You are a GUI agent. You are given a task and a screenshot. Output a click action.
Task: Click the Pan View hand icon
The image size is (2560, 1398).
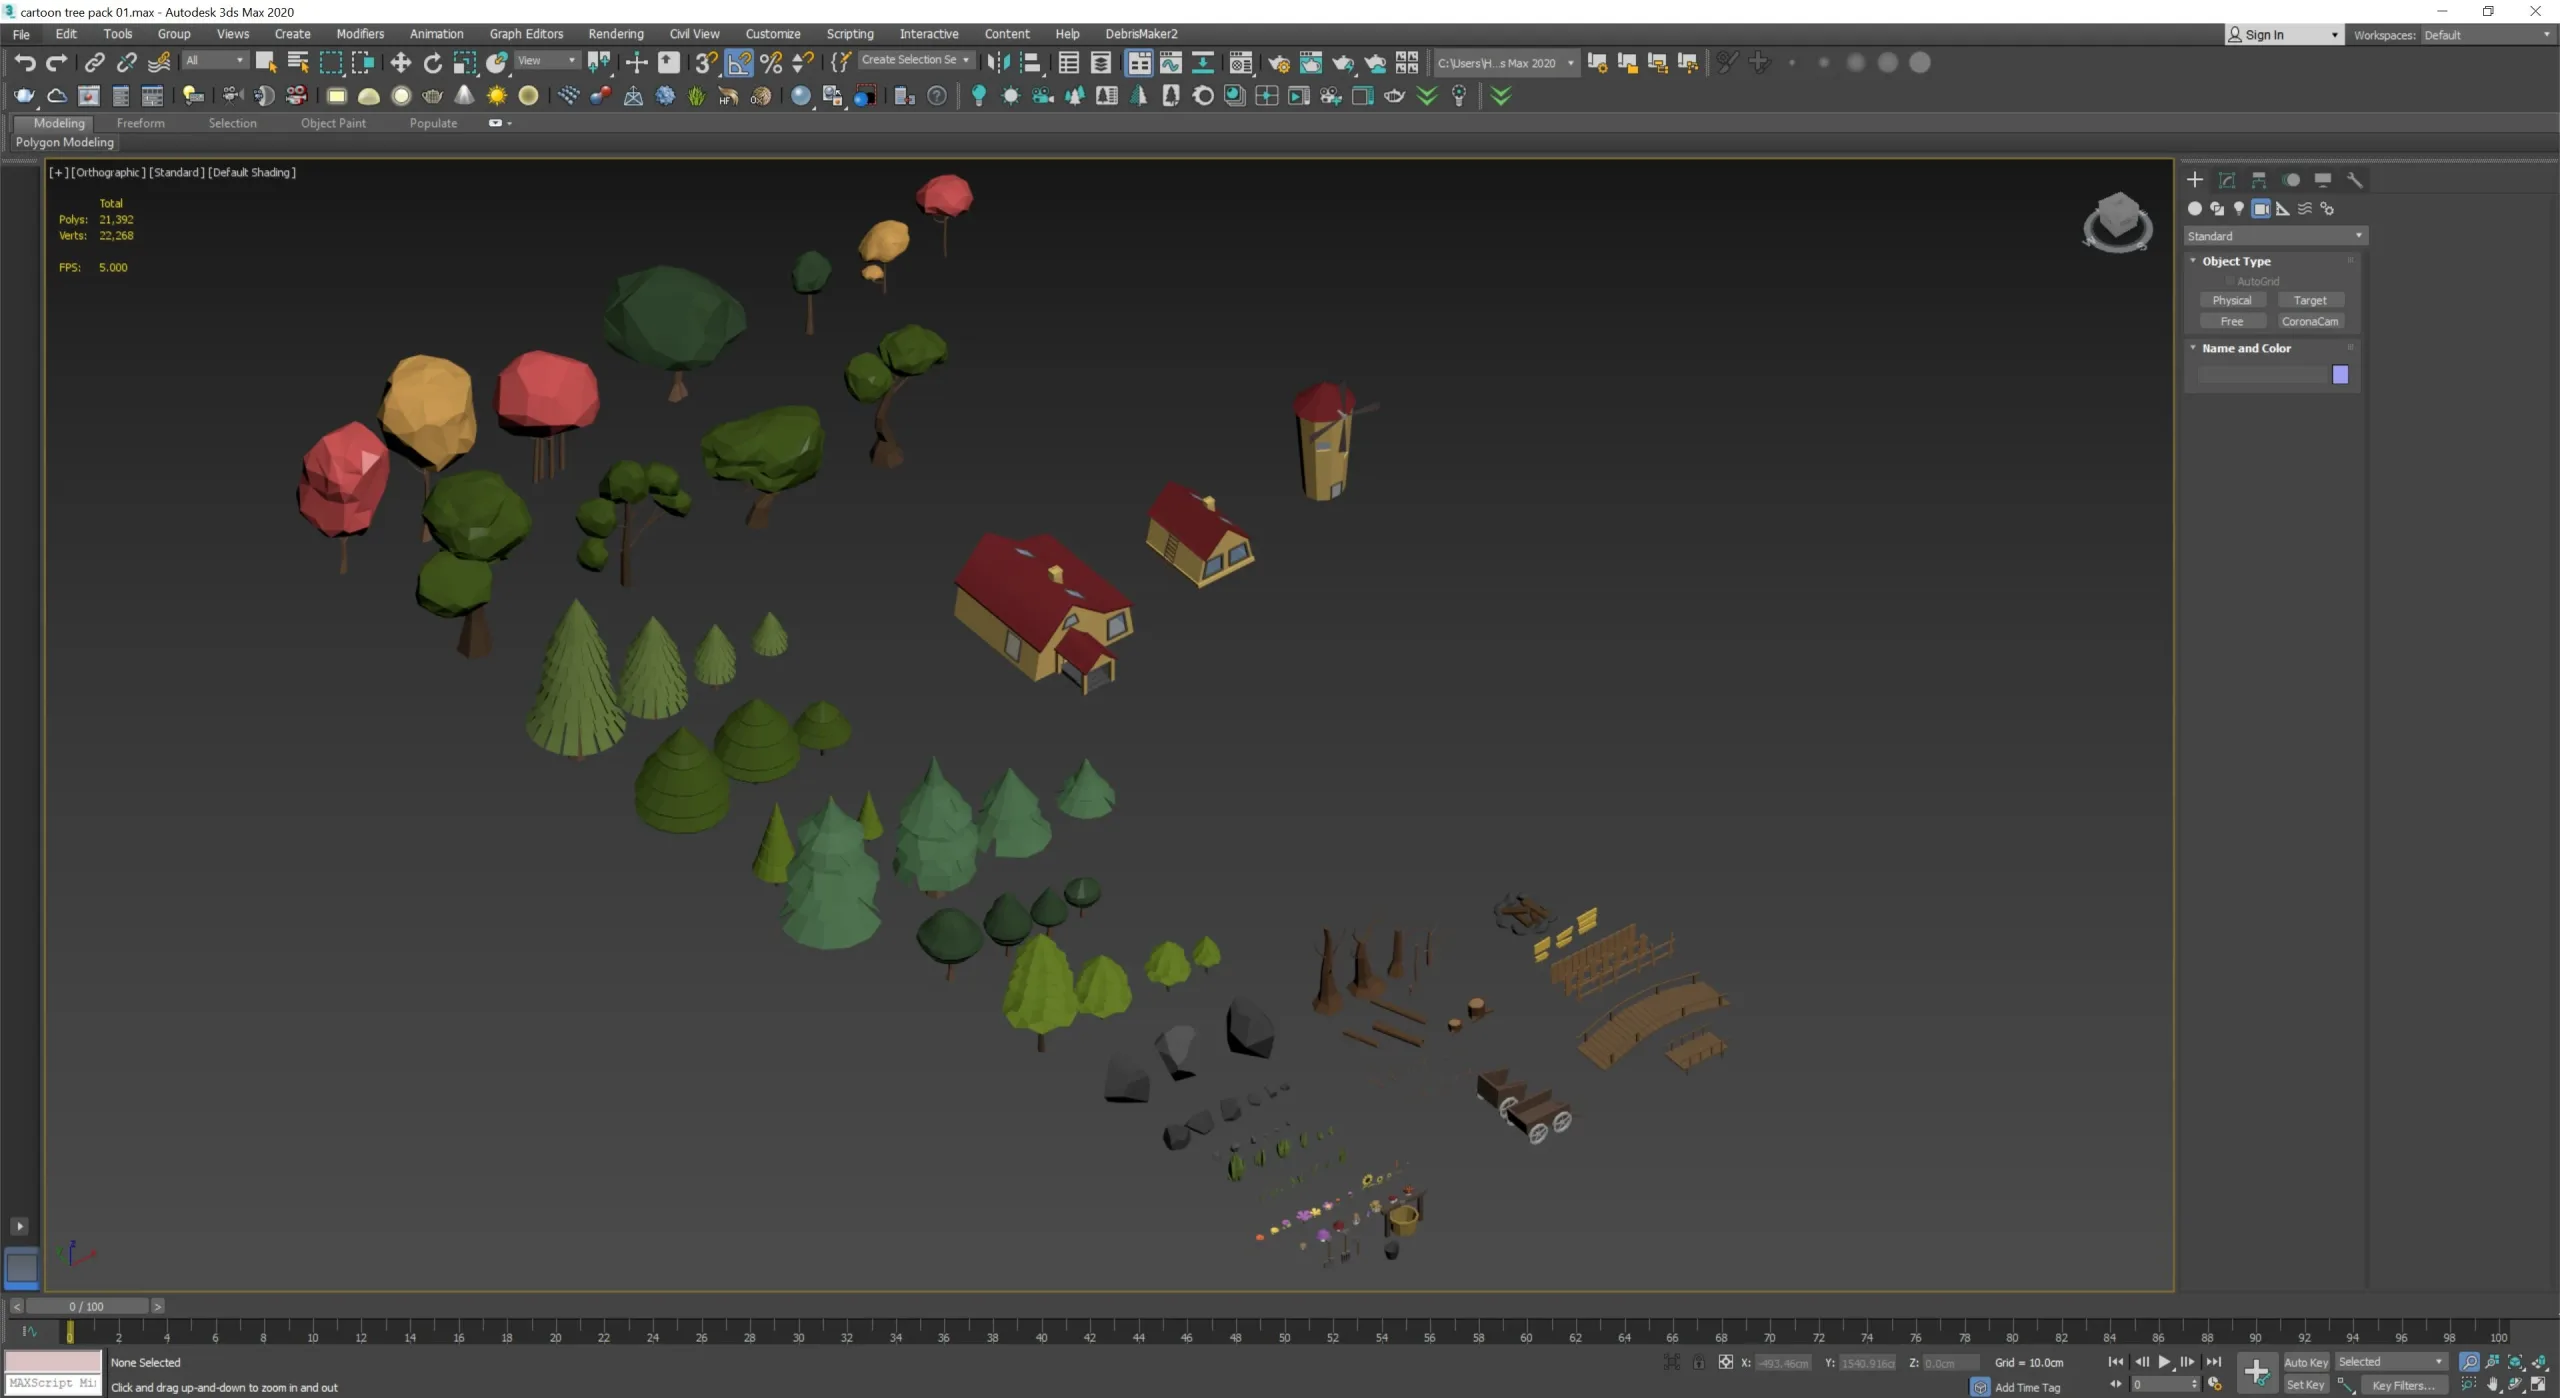tap(2493, 1385)
